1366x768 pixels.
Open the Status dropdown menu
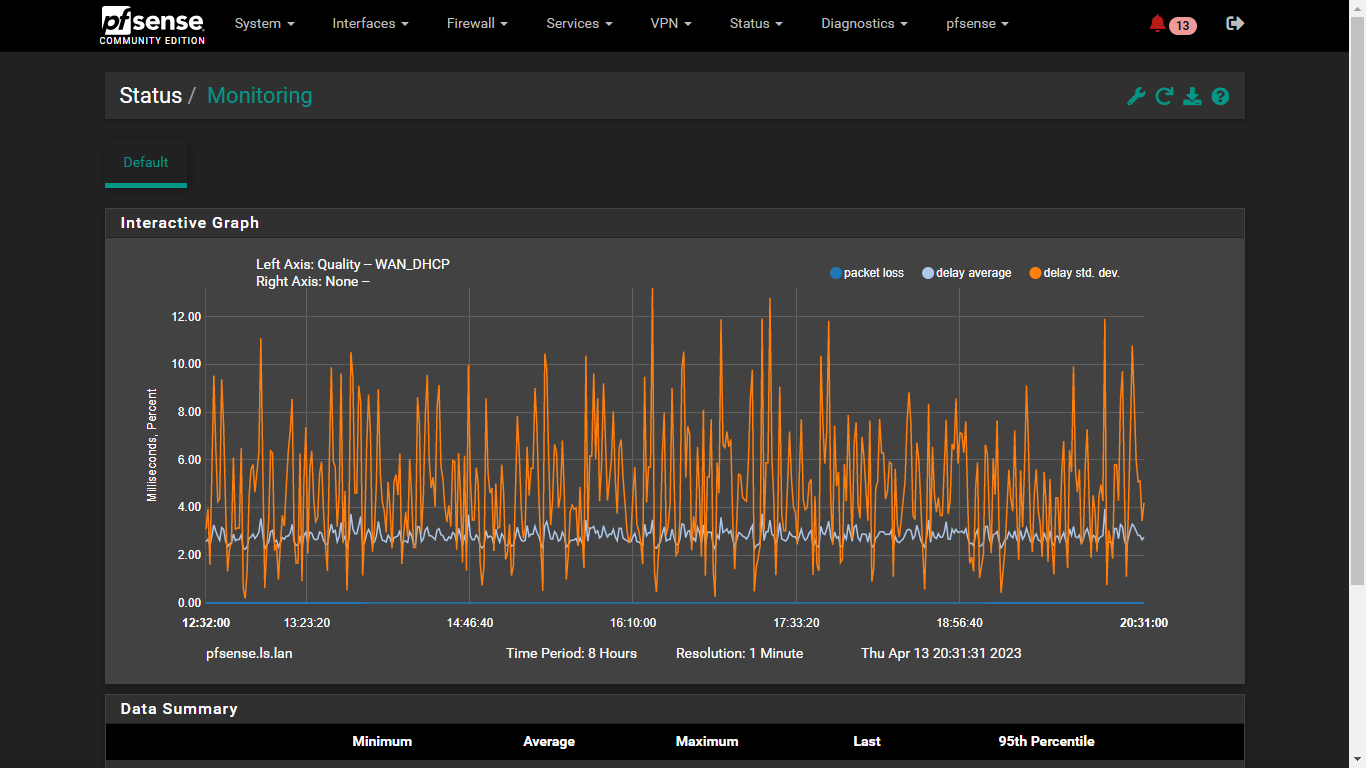[756, 23]
